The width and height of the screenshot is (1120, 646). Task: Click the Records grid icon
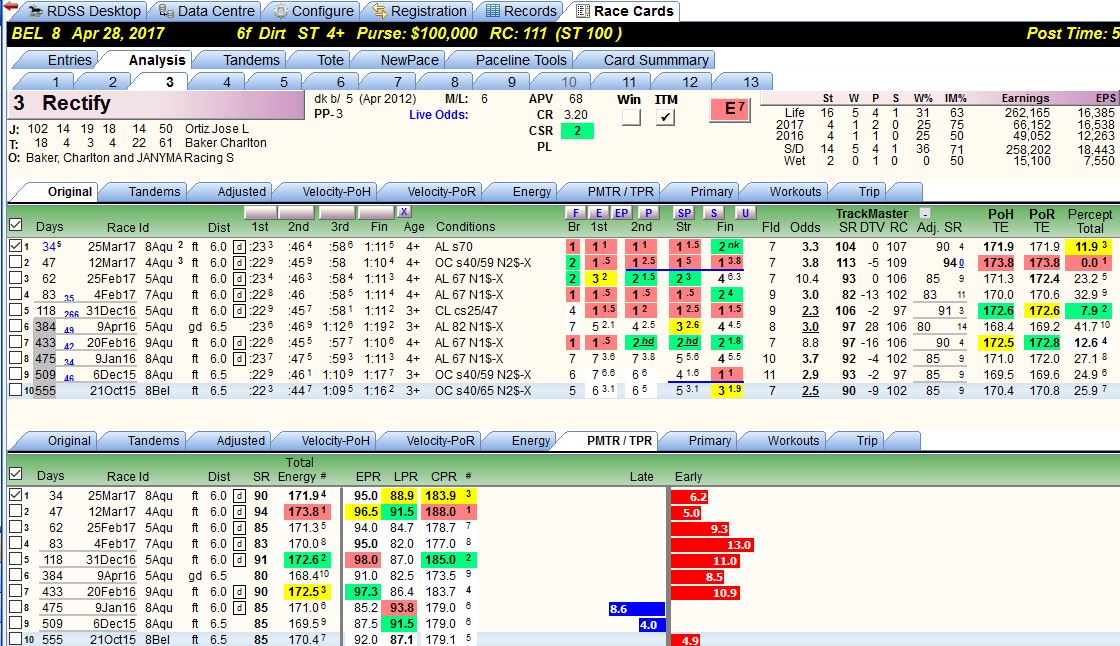pos(492,11)
